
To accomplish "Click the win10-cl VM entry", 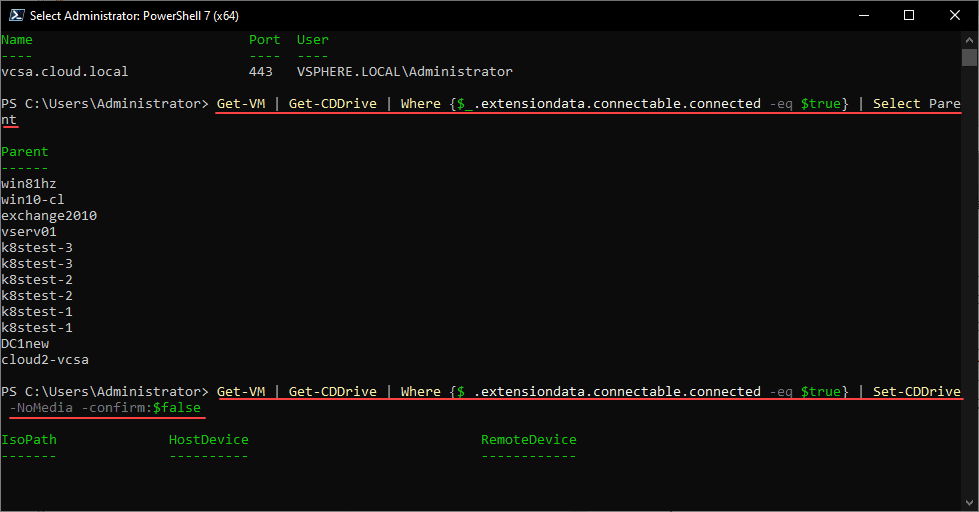I will pyautogui.click(x=33, y=200).
